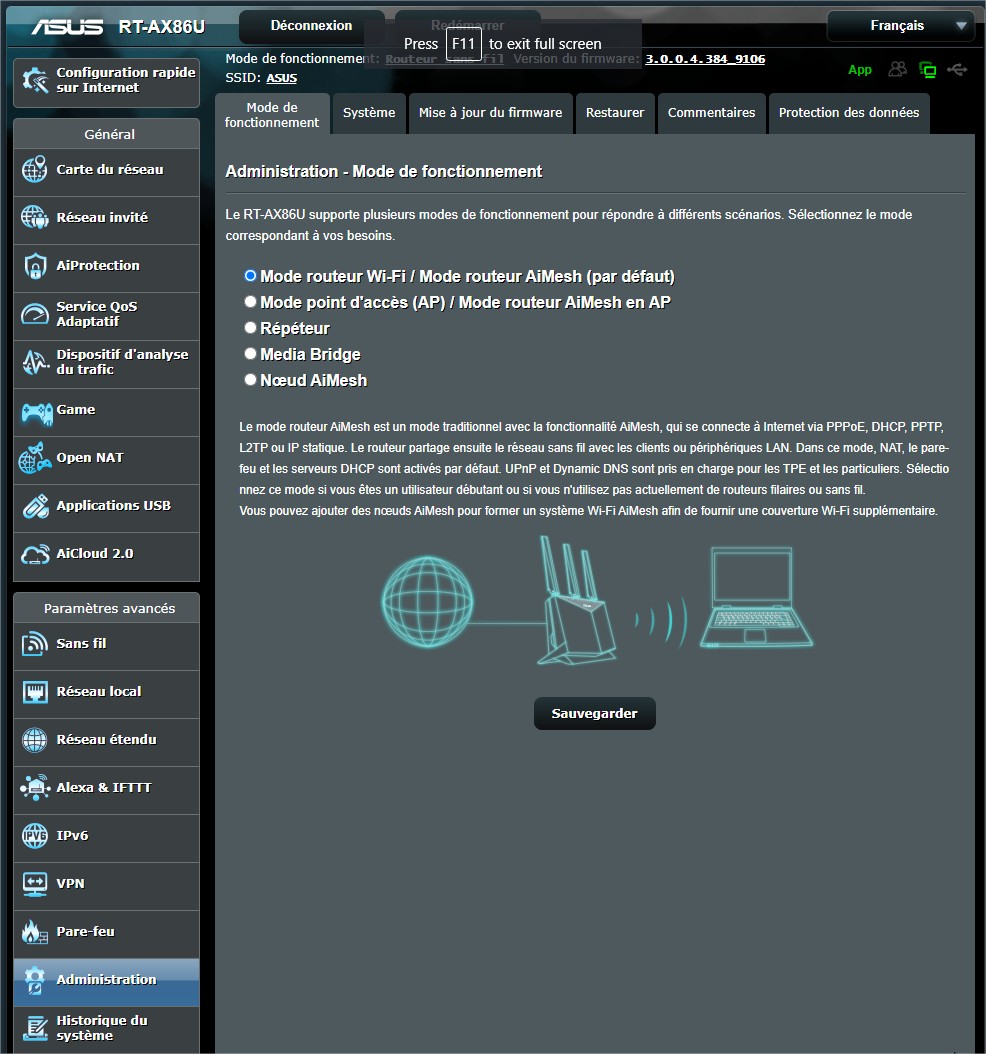
Task: Open AiProtection via its shield lock icon
Action: pos(35,266)
